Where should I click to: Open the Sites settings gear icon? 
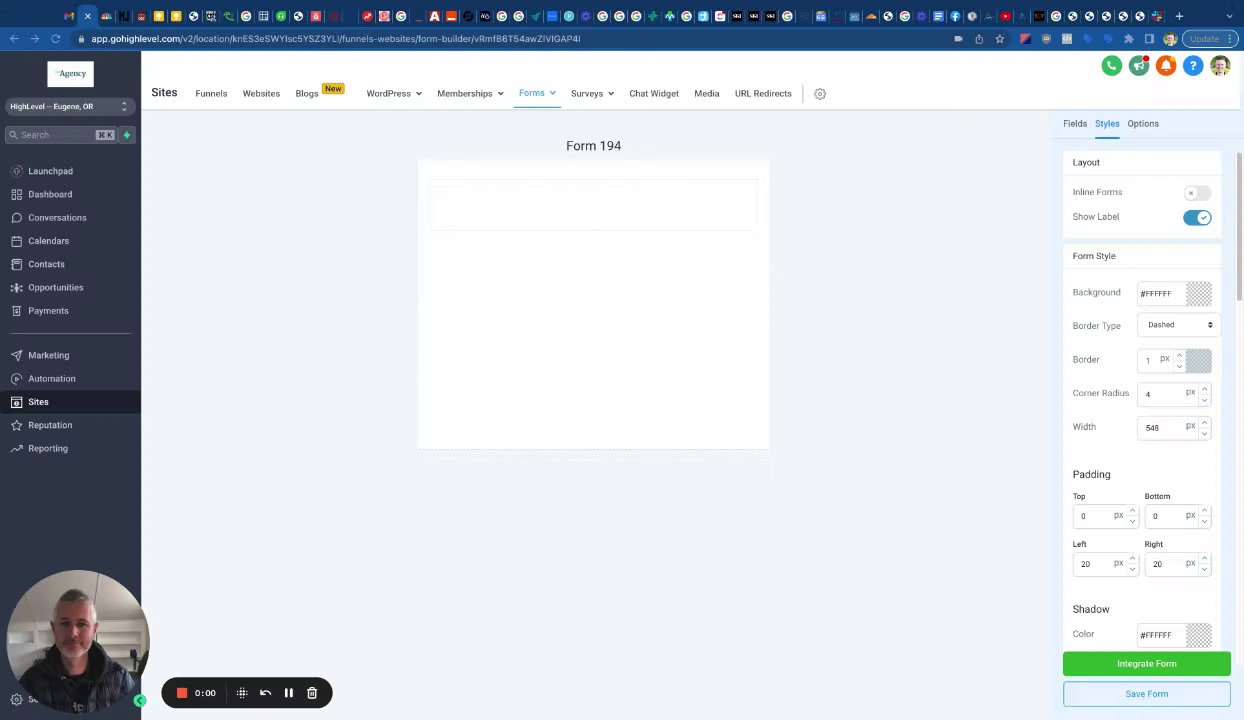tap(820, 94)
